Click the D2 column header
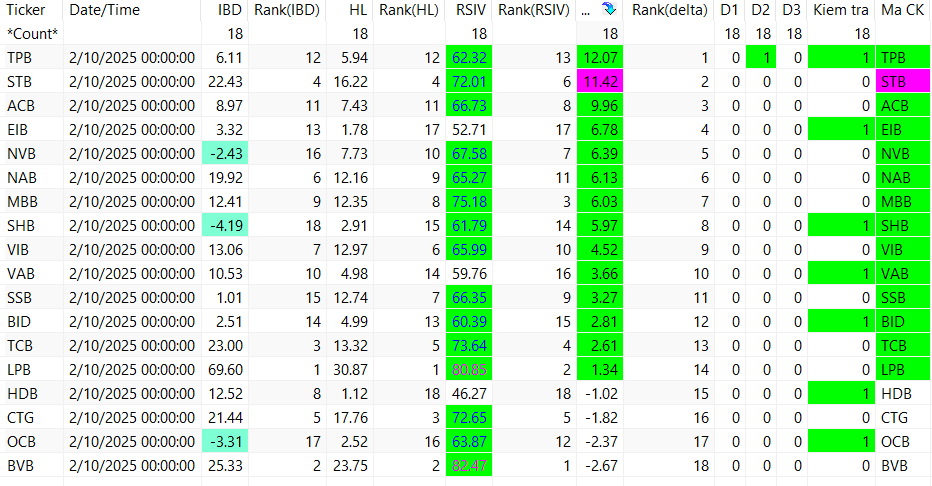The width and height of the screenshot is (932, 486). (760, 10)
